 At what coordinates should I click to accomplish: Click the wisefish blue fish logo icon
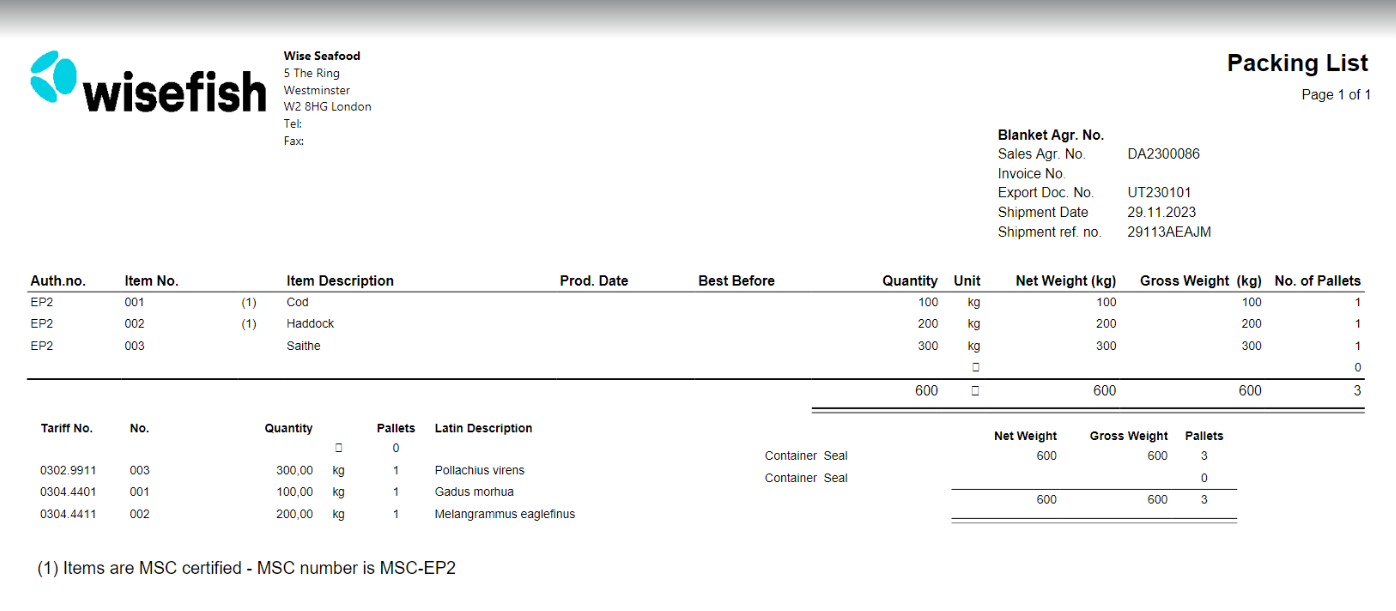click(53, 76)
